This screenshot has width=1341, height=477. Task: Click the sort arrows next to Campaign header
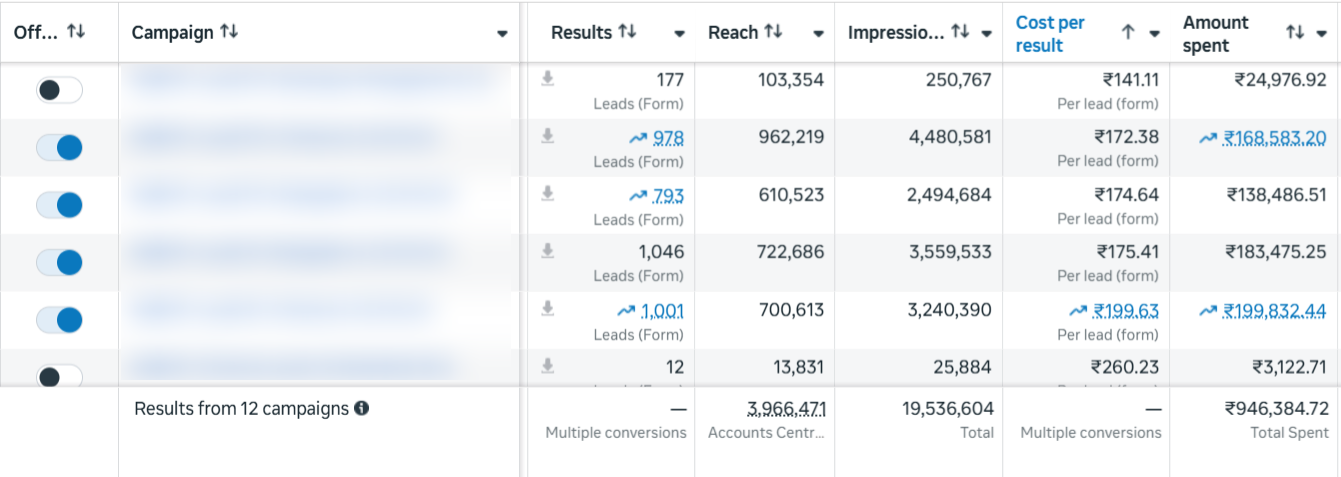click(229, 32)
